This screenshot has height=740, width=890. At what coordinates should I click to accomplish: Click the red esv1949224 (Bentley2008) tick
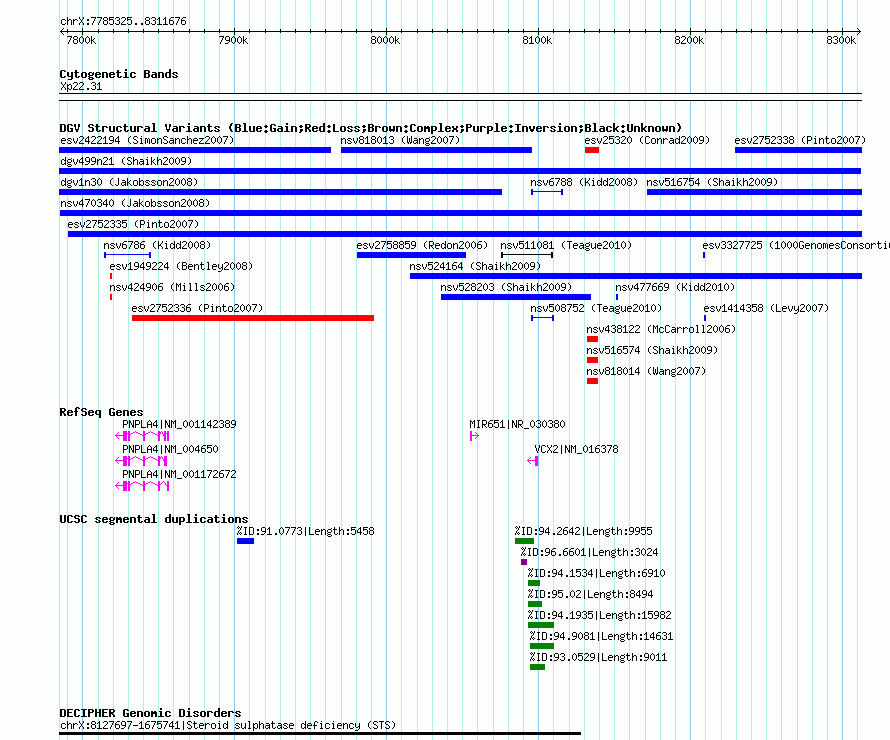pos(111,276)
